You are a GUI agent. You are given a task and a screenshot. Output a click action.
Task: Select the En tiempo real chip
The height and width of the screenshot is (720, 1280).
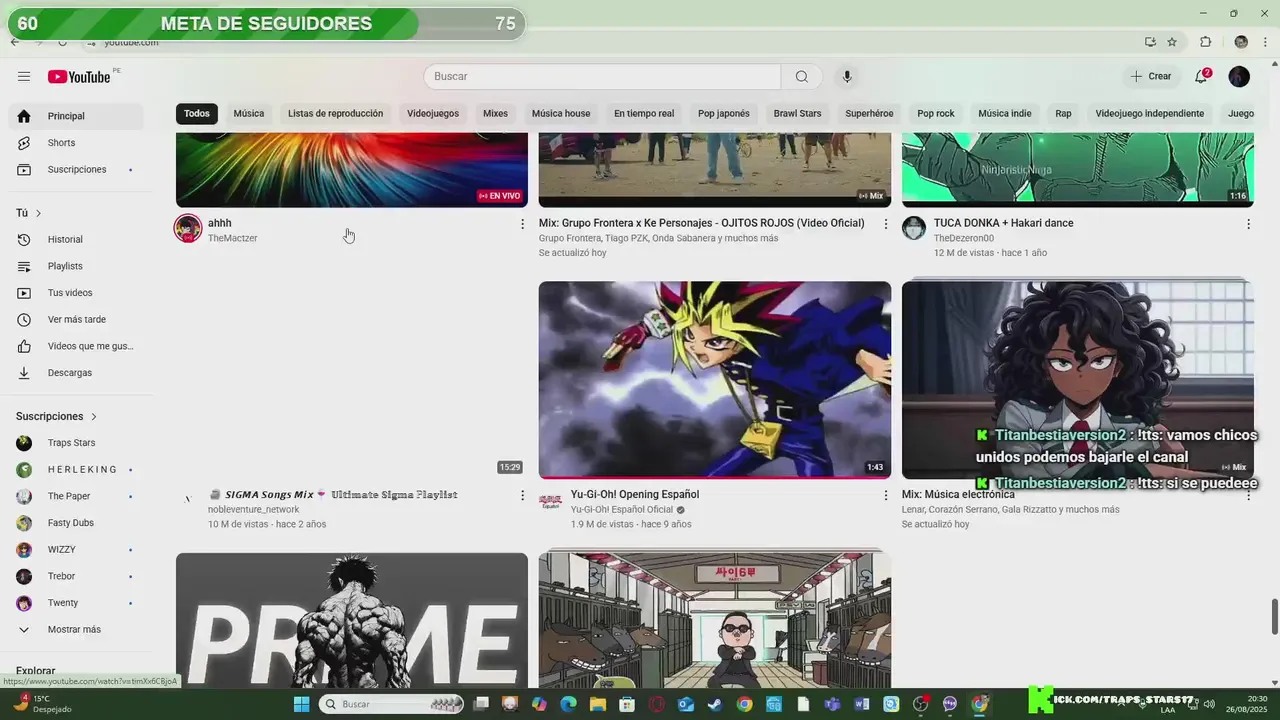[644, 114]
